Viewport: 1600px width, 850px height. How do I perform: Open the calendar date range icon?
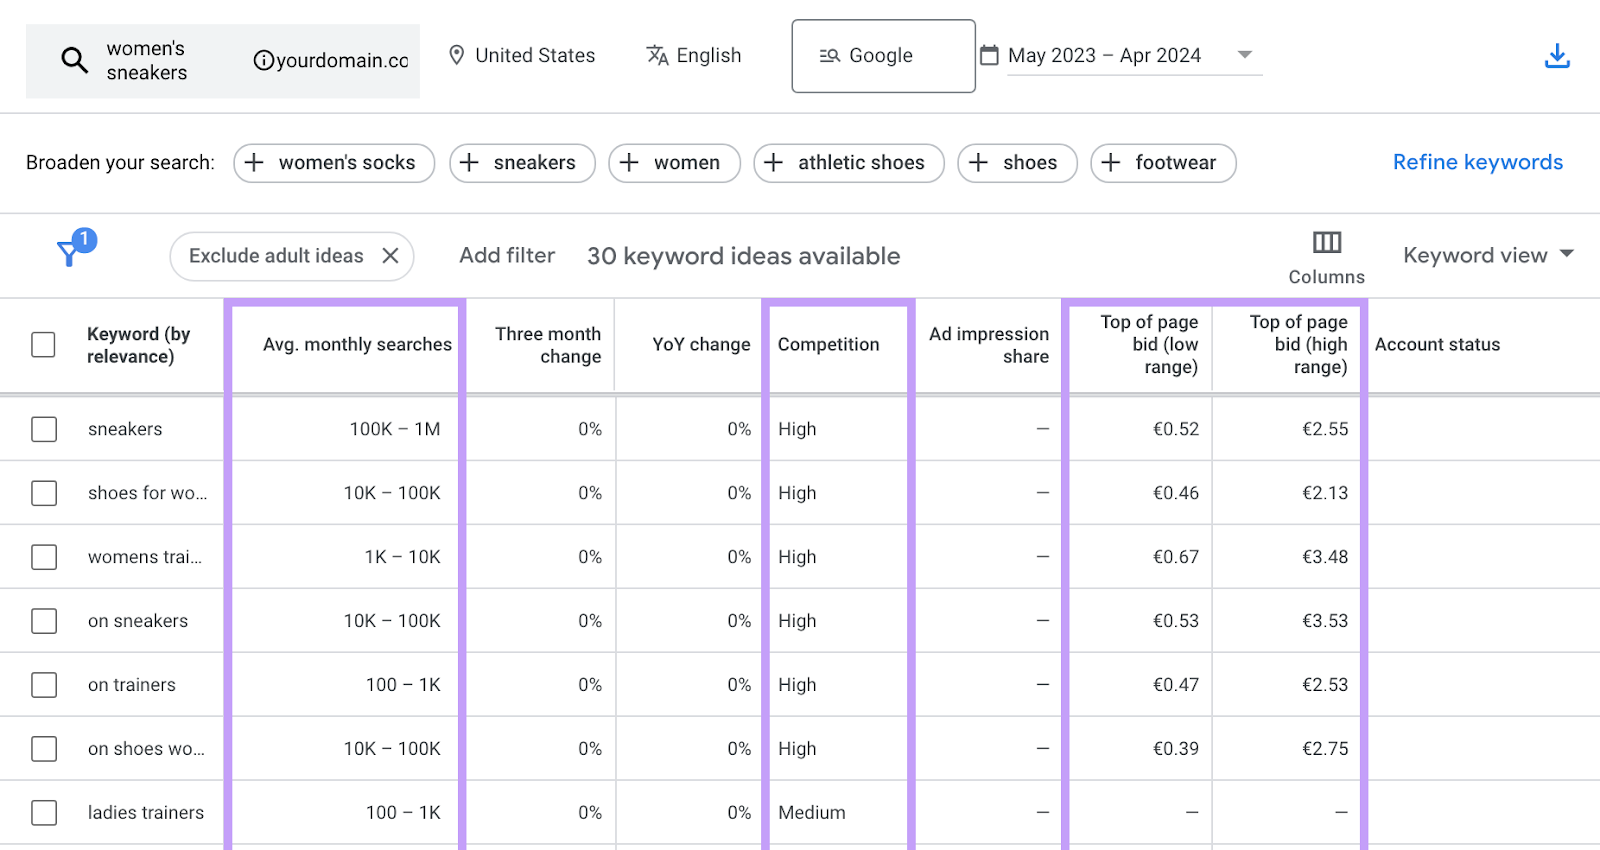point(989,56)
